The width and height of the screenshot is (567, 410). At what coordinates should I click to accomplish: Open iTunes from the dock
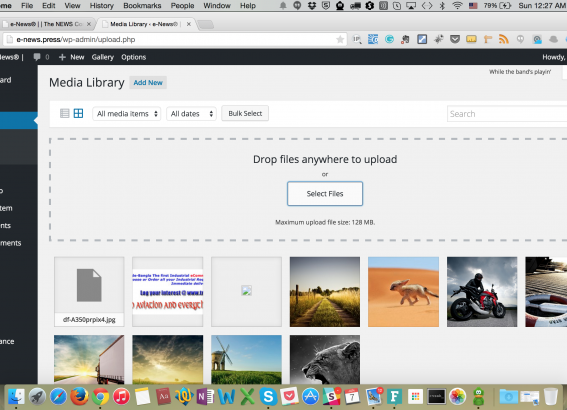pyautogui.click(x=122, y=397)
